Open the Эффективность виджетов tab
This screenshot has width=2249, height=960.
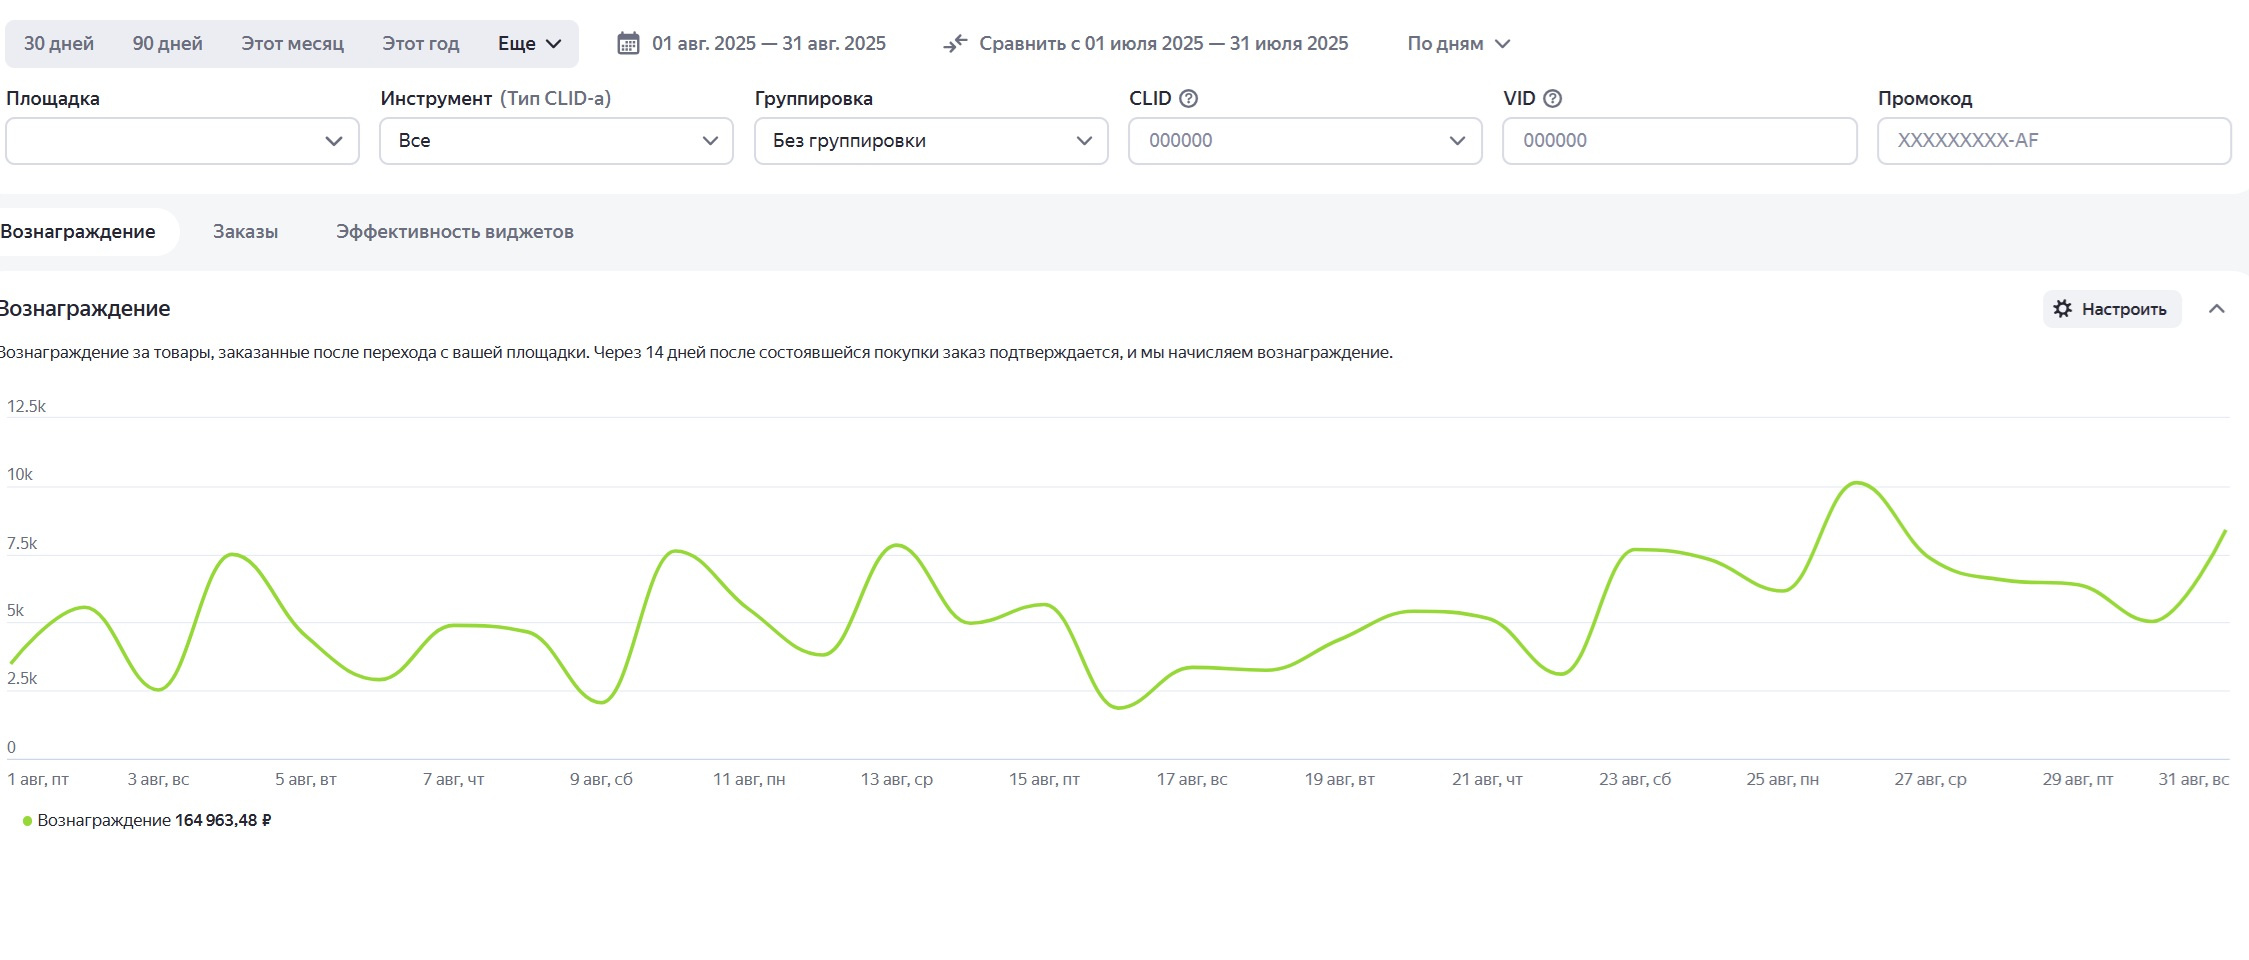tap(454, 232)
